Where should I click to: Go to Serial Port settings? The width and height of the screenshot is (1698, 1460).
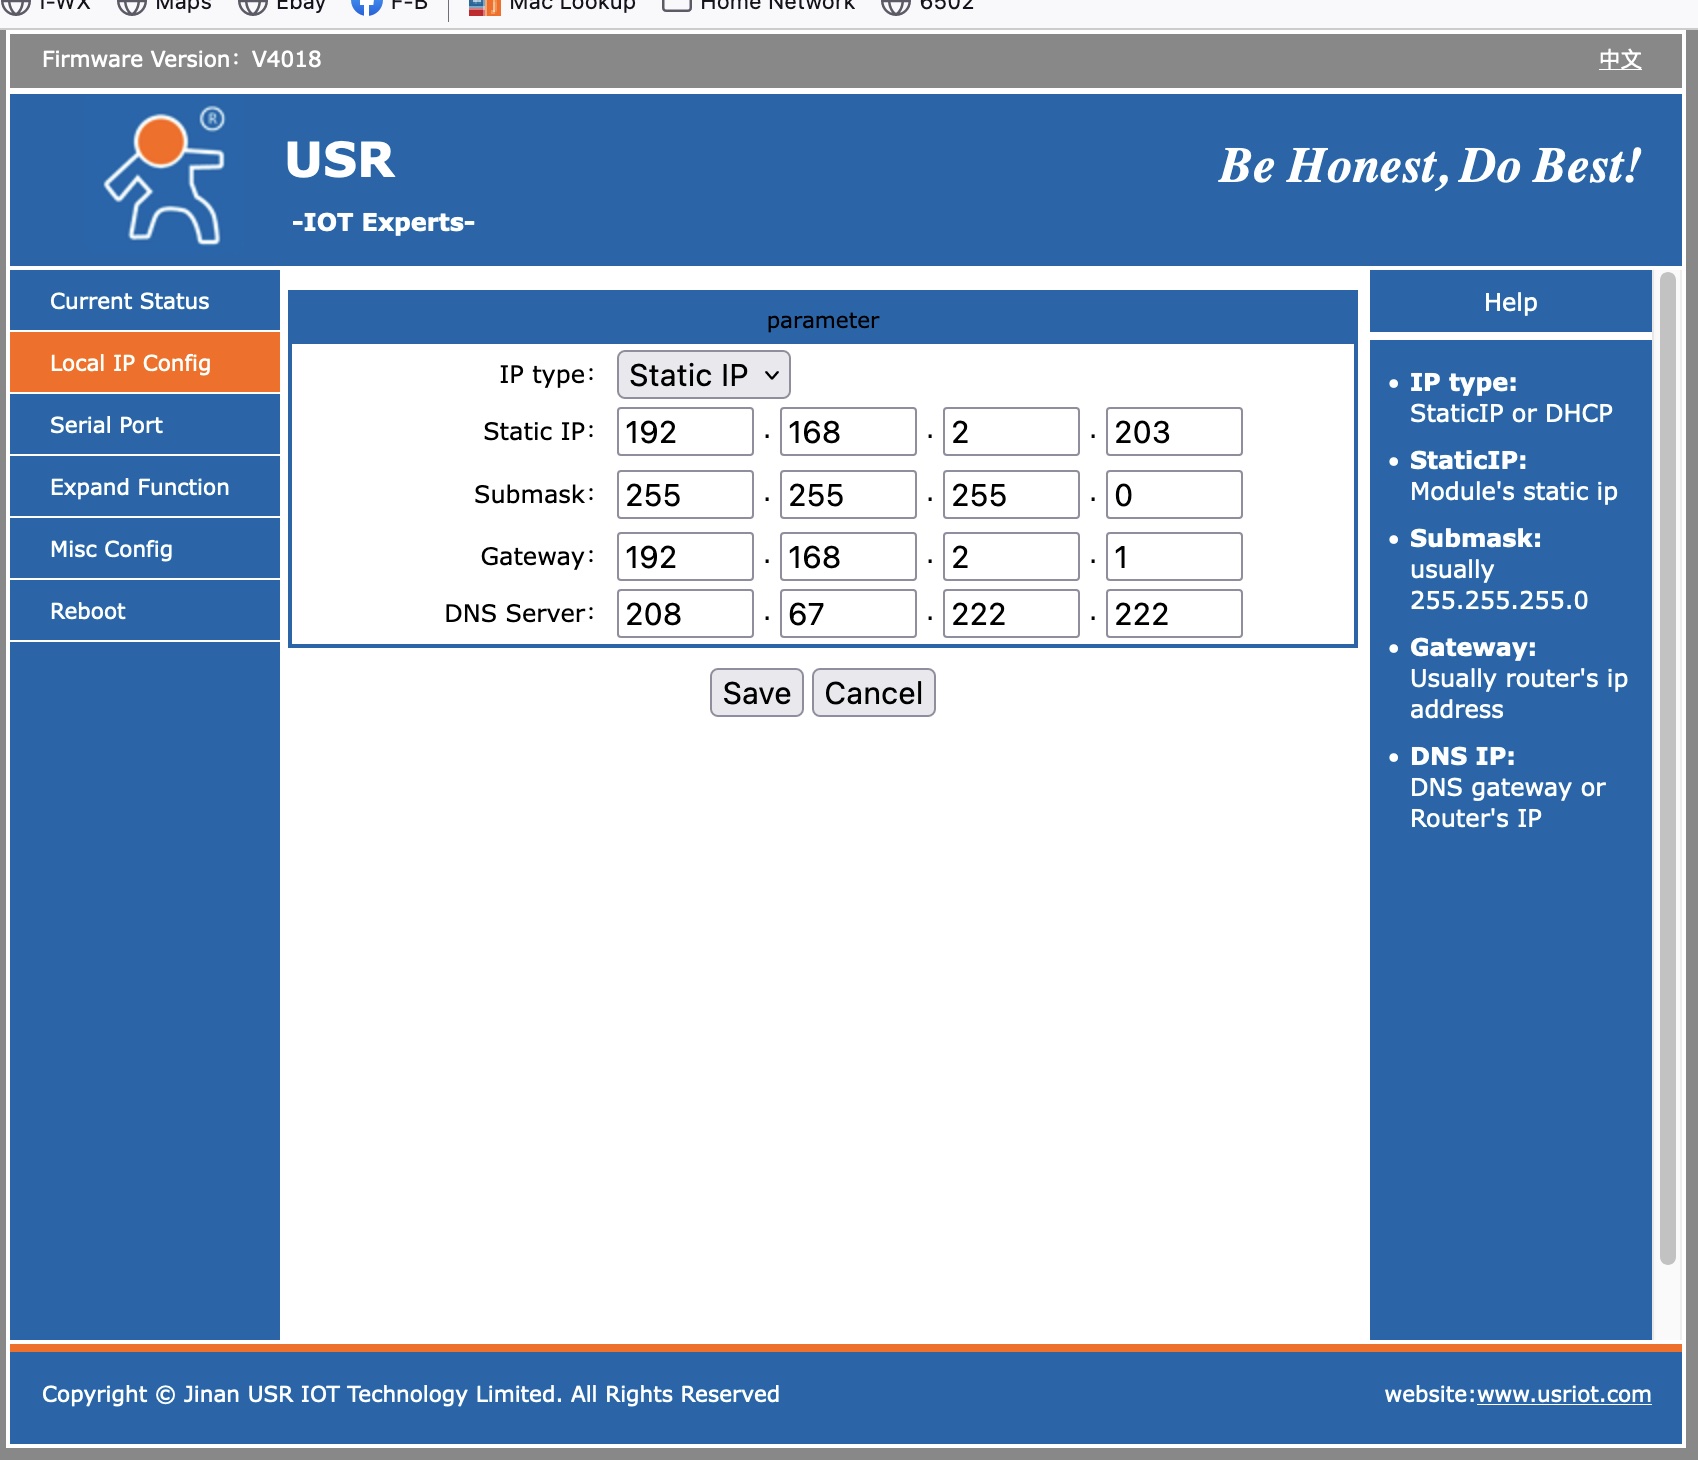[x=106, y=425]
